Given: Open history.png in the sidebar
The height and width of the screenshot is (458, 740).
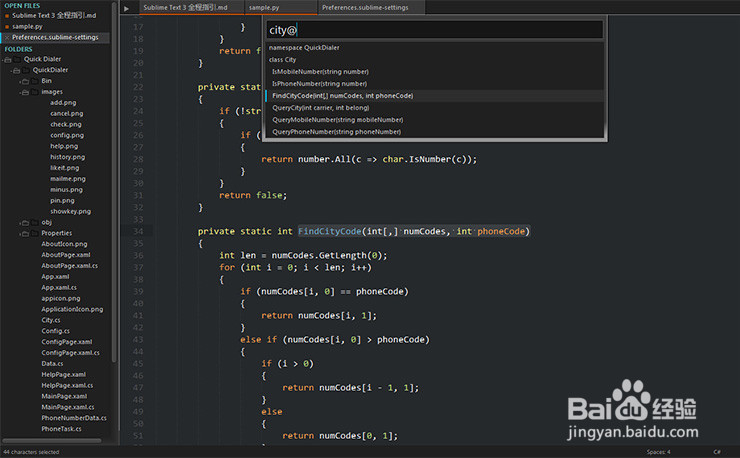Looking at the screenshot, I should (x=67, y=157).
